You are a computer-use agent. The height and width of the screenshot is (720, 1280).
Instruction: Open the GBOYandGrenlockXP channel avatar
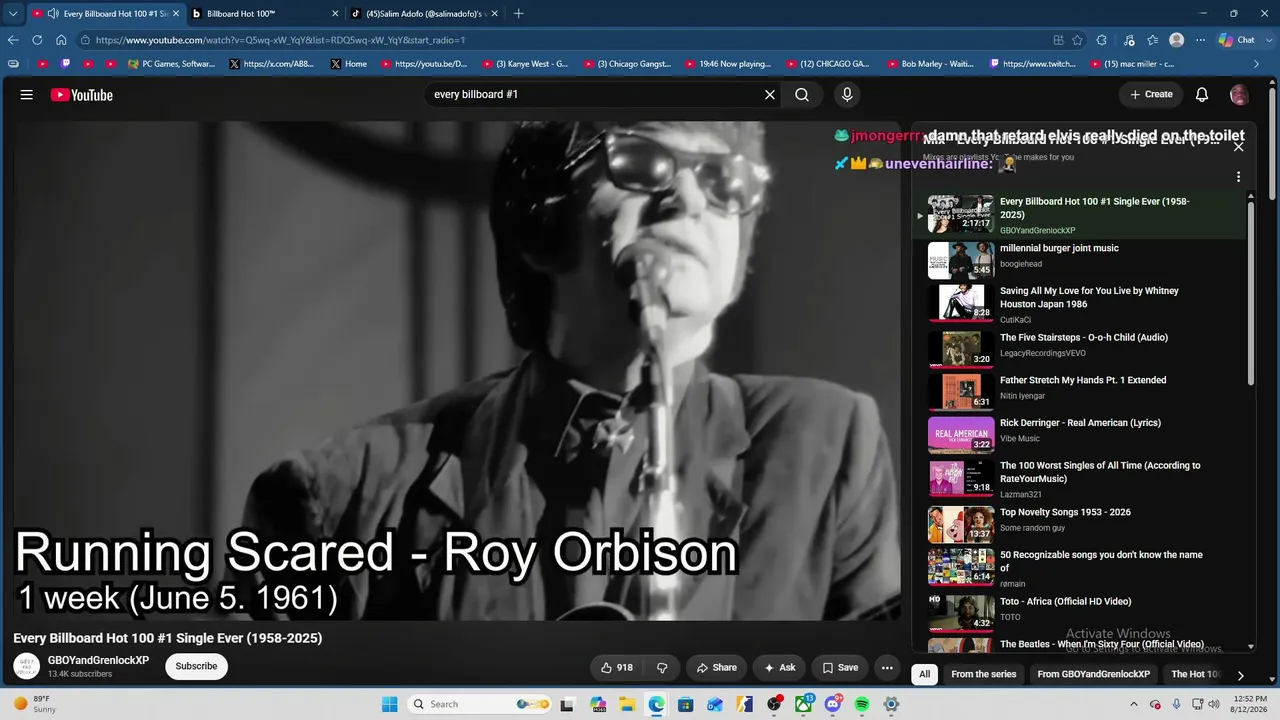click(27, 666)
